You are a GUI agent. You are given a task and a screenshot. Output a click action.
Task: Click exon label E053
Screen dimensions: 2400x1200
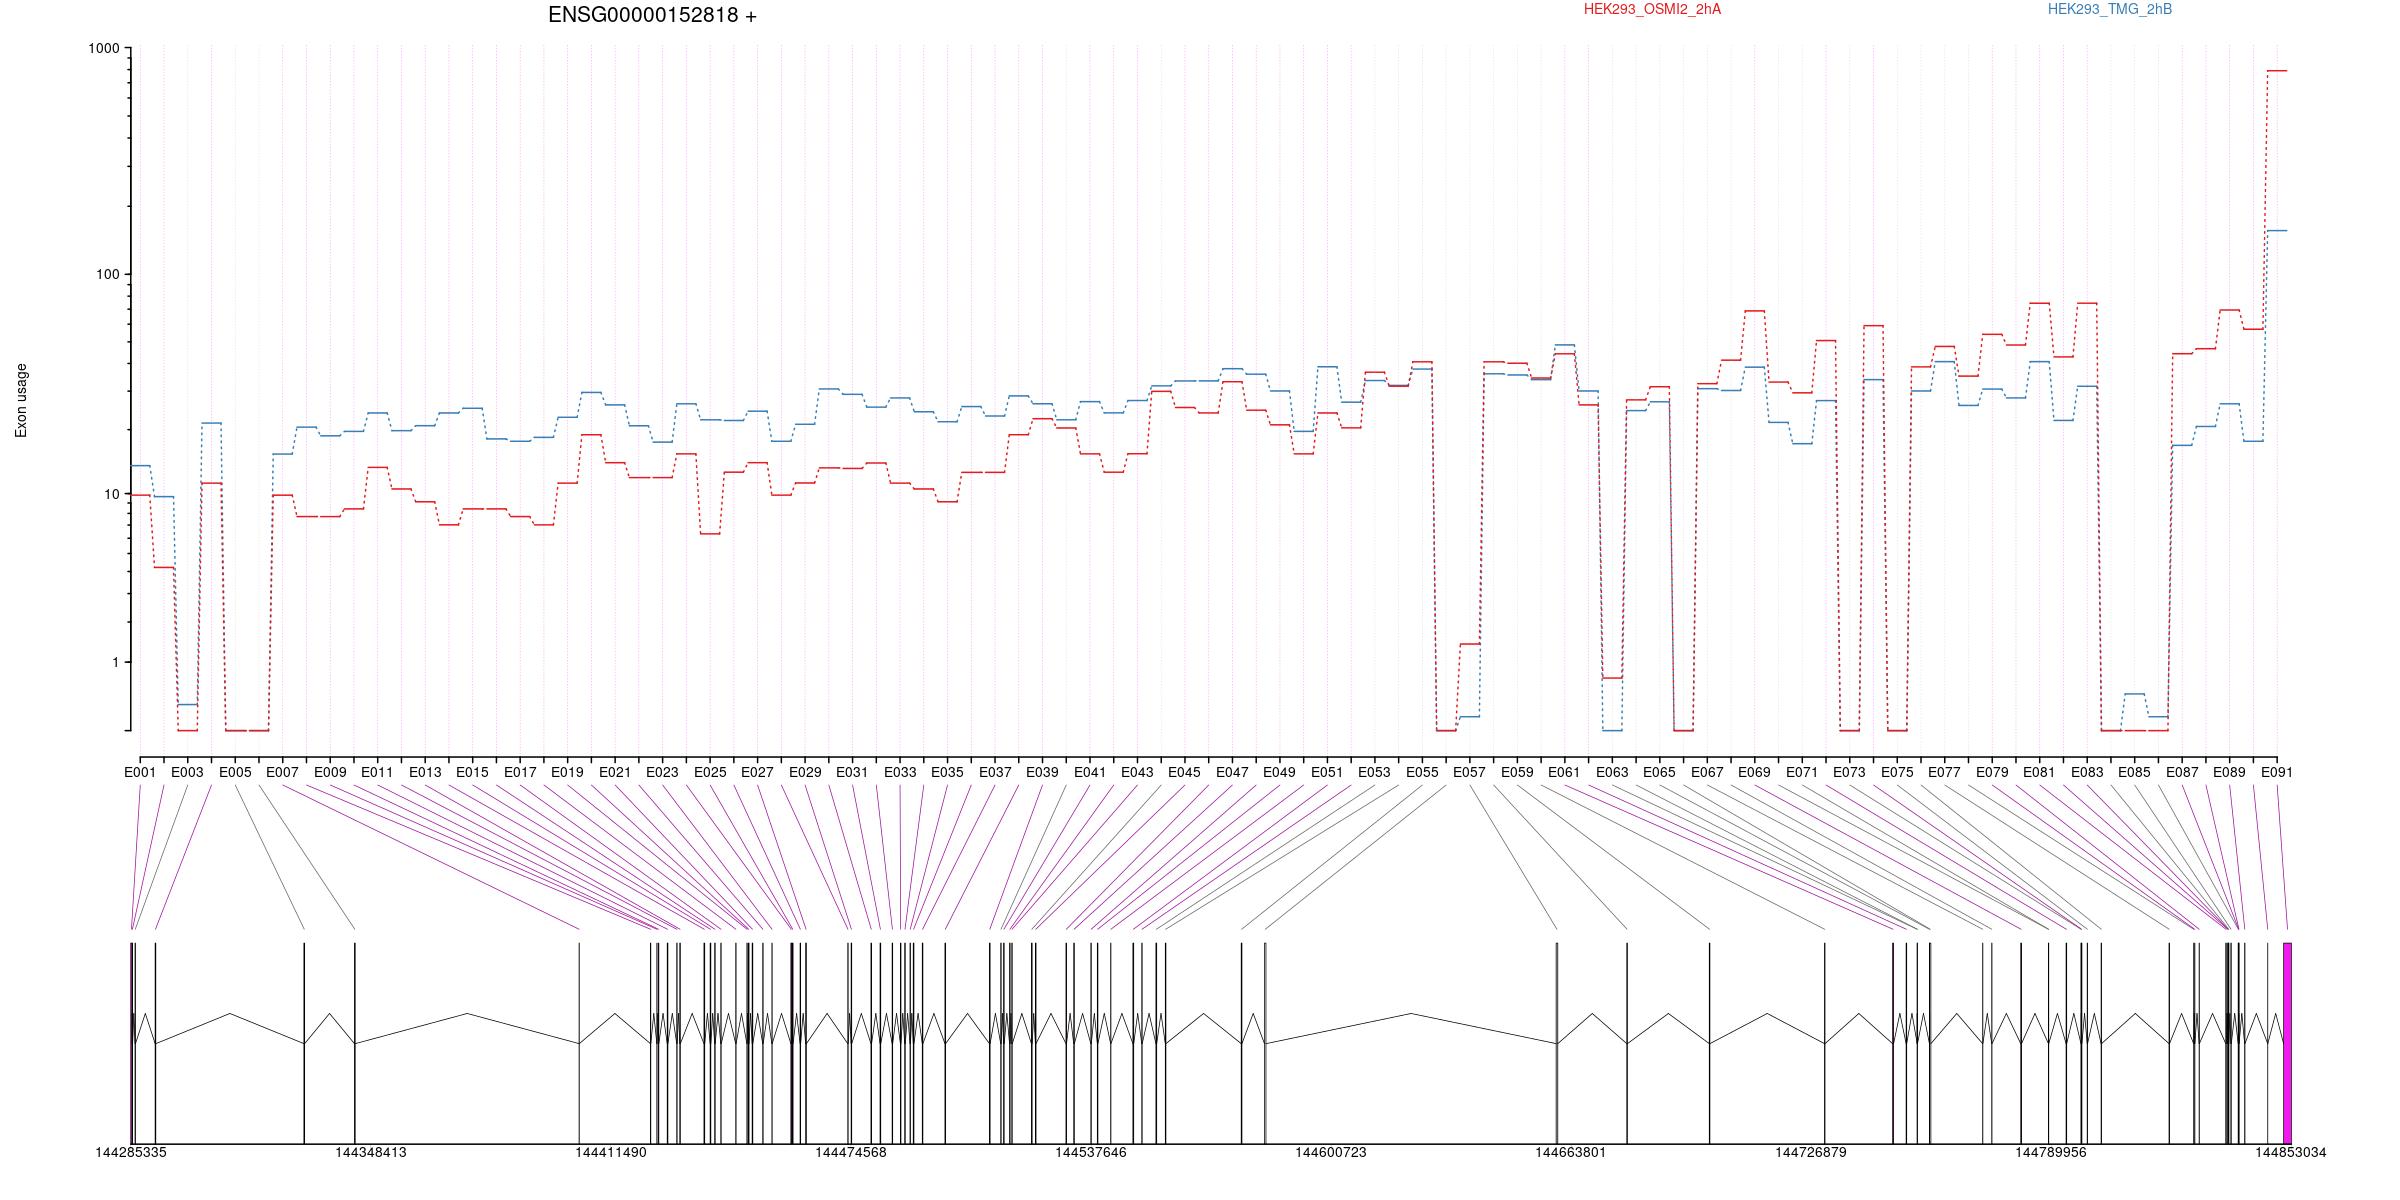[1375, 772]
